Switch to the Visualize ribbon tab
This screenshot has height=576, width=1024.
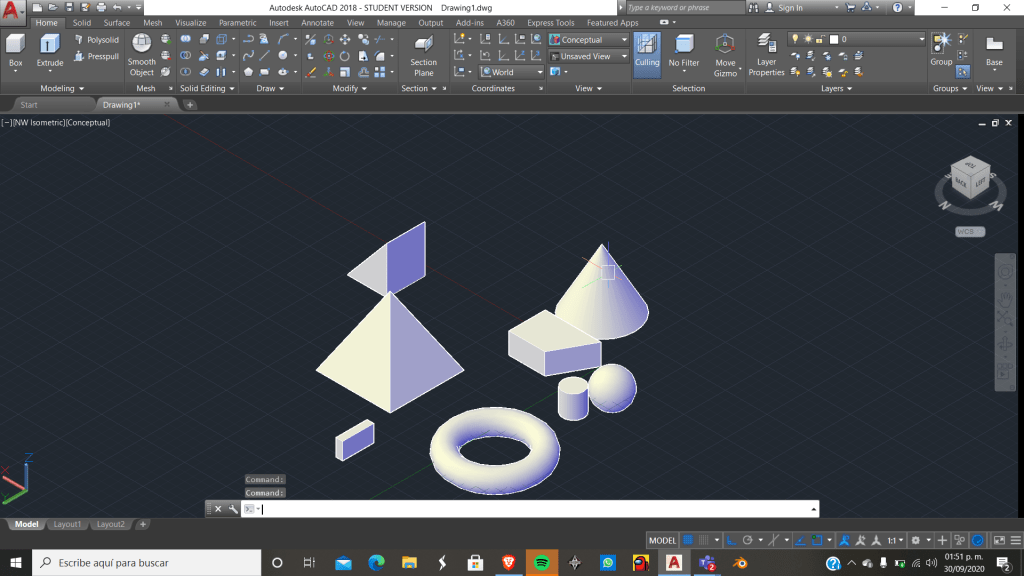[x=190, y=23]
